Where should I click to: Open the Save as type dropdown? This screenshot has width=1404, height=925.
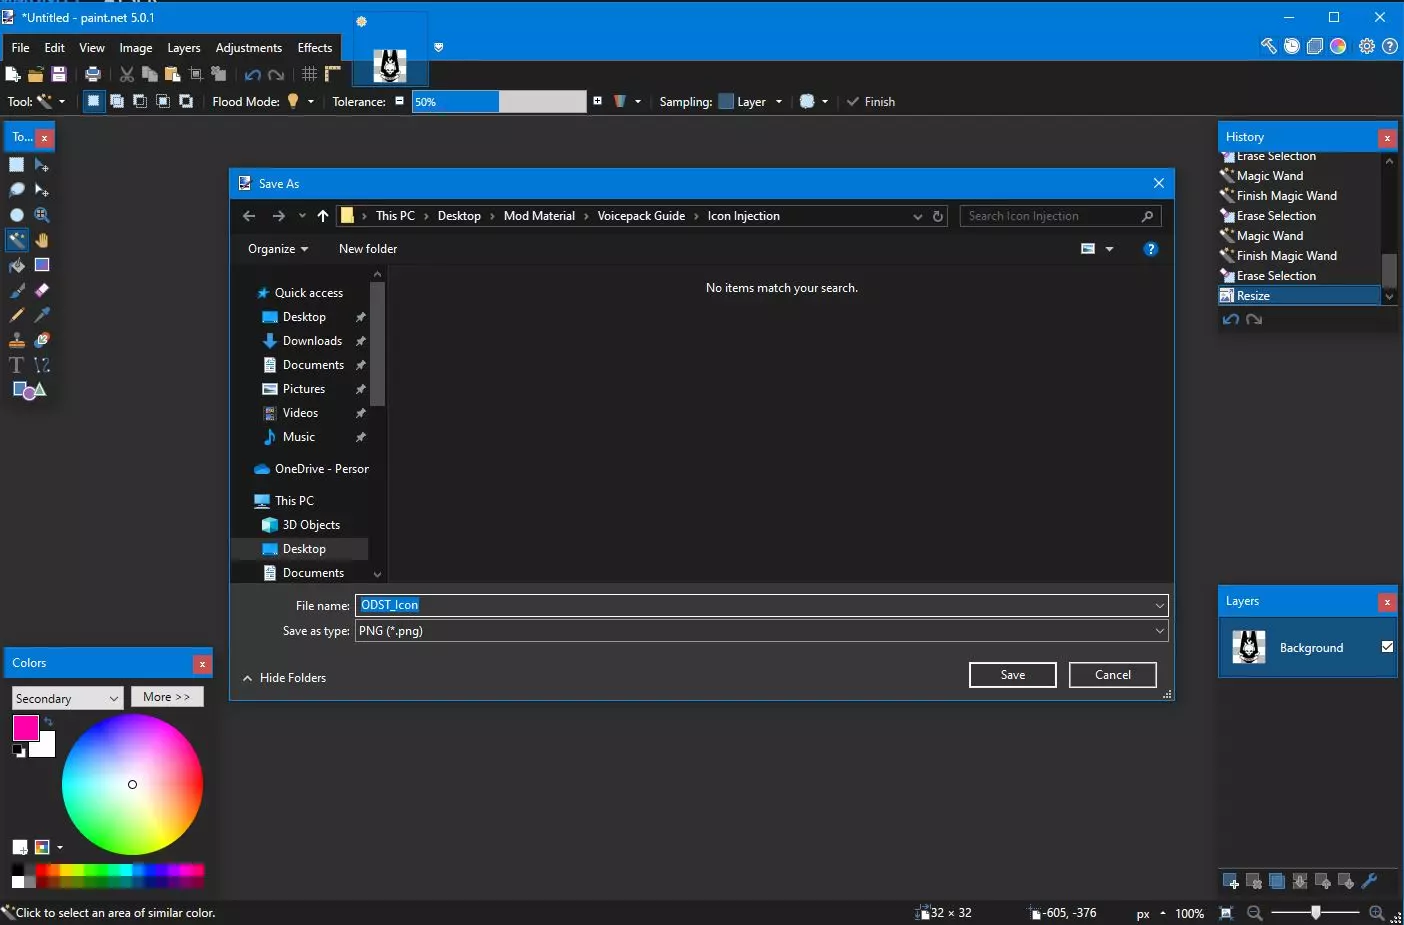[x=760, y=631]
